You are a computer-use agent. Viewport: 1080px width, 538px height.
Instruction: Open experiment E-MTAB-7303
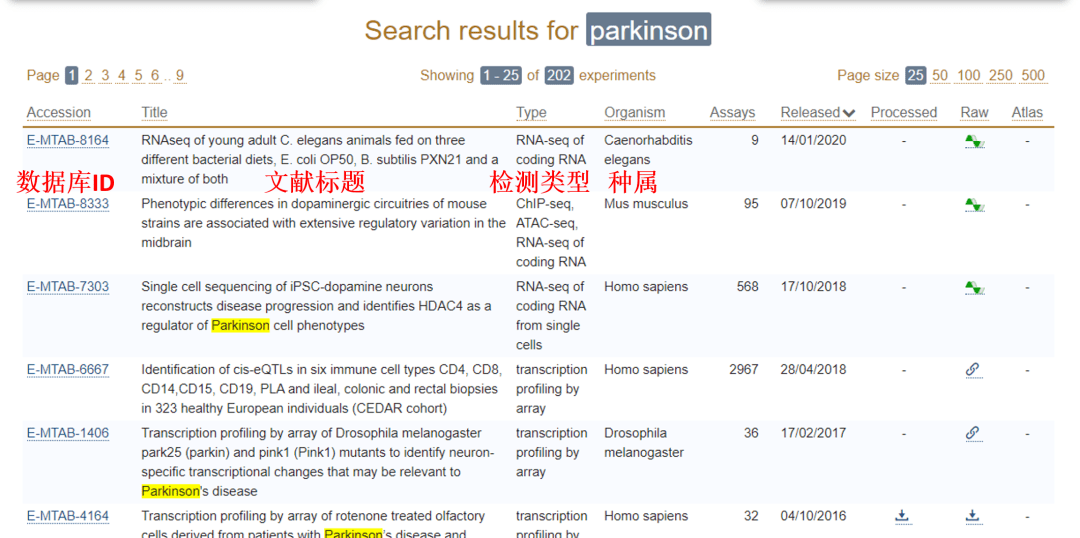point(68,287)
